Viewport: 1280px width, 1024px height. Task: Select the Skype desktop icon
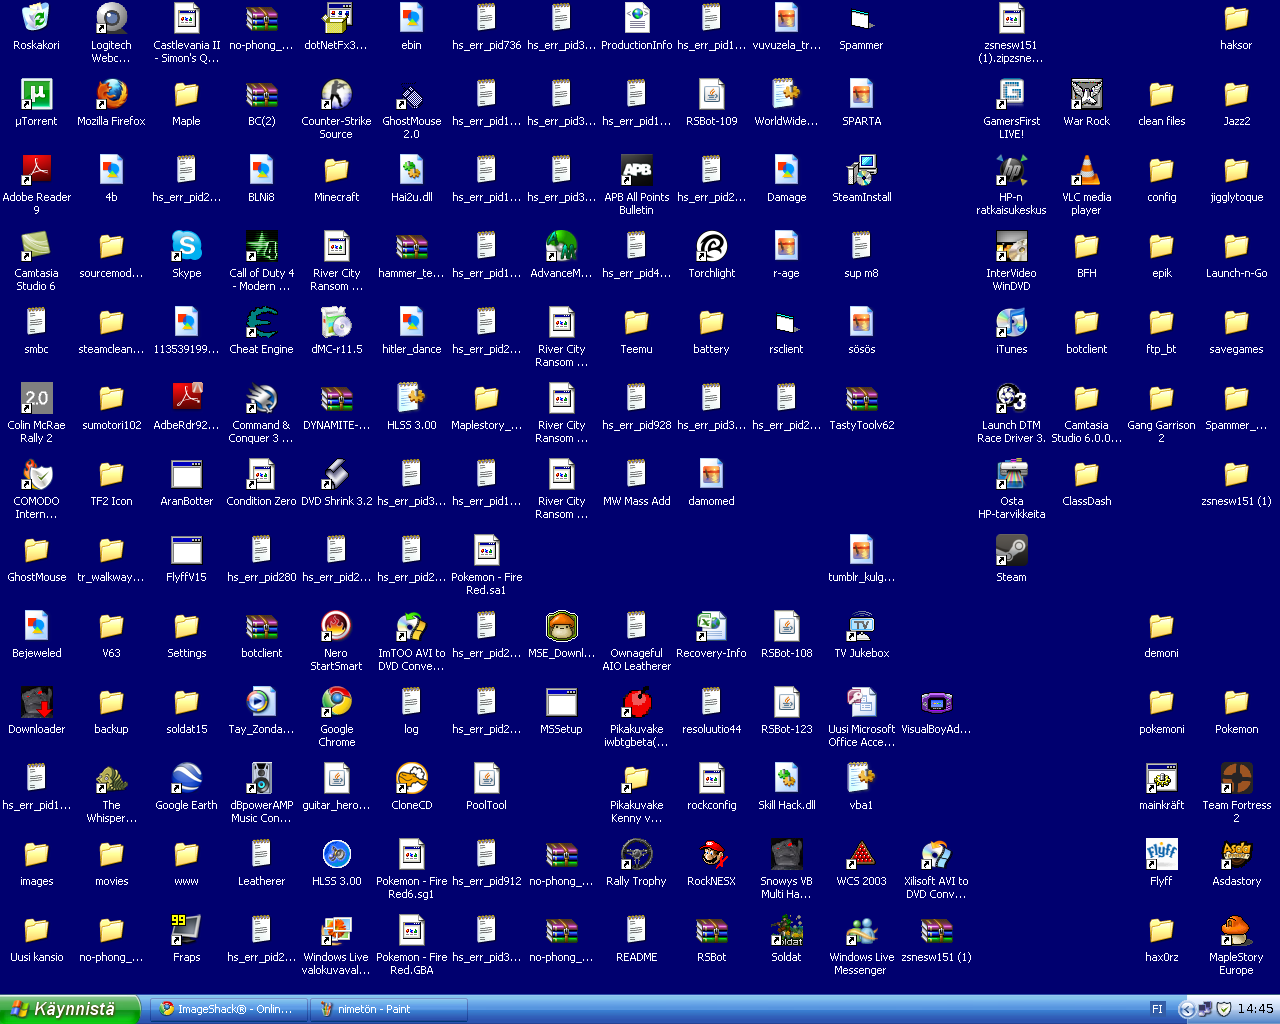(x=186, y=247)
